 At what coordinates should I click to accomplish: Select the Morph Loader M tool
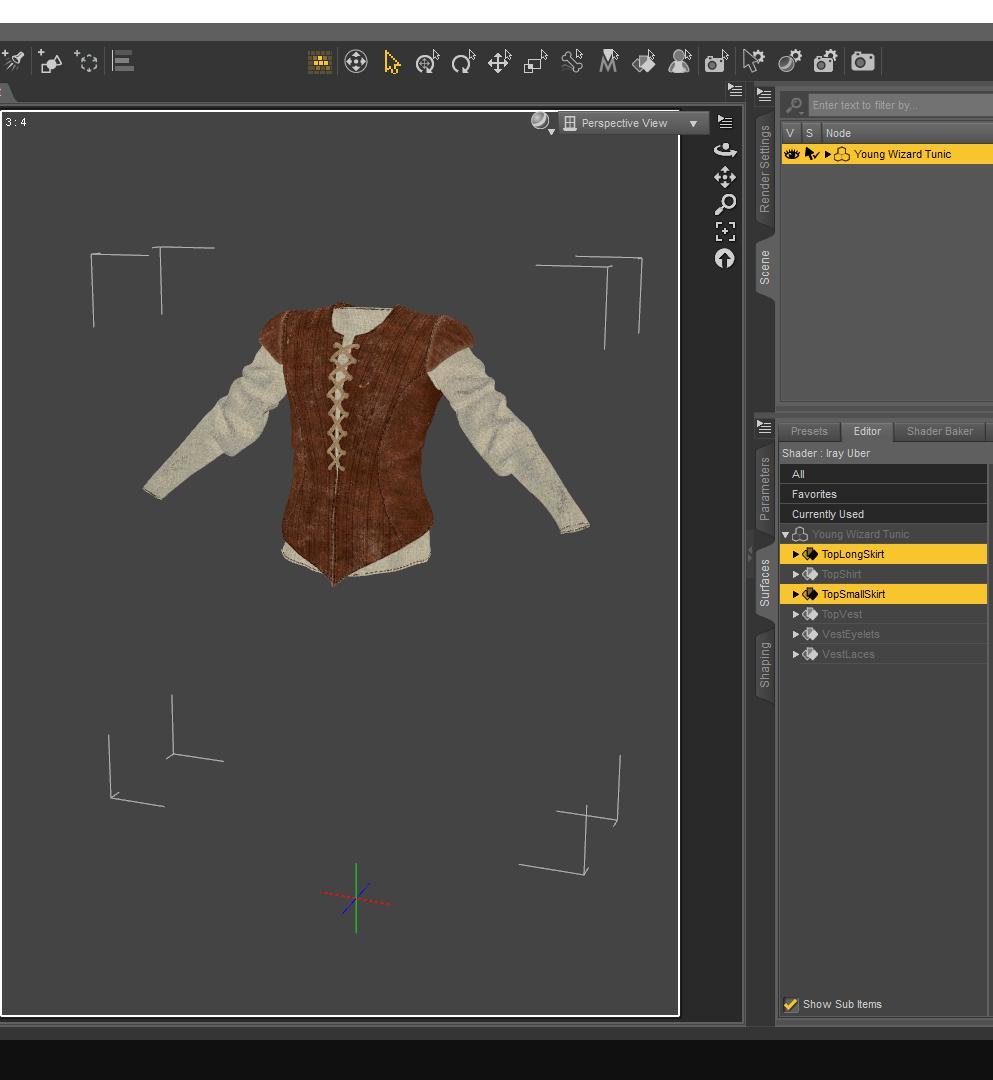pyautogui.click(x=608, y=63)
